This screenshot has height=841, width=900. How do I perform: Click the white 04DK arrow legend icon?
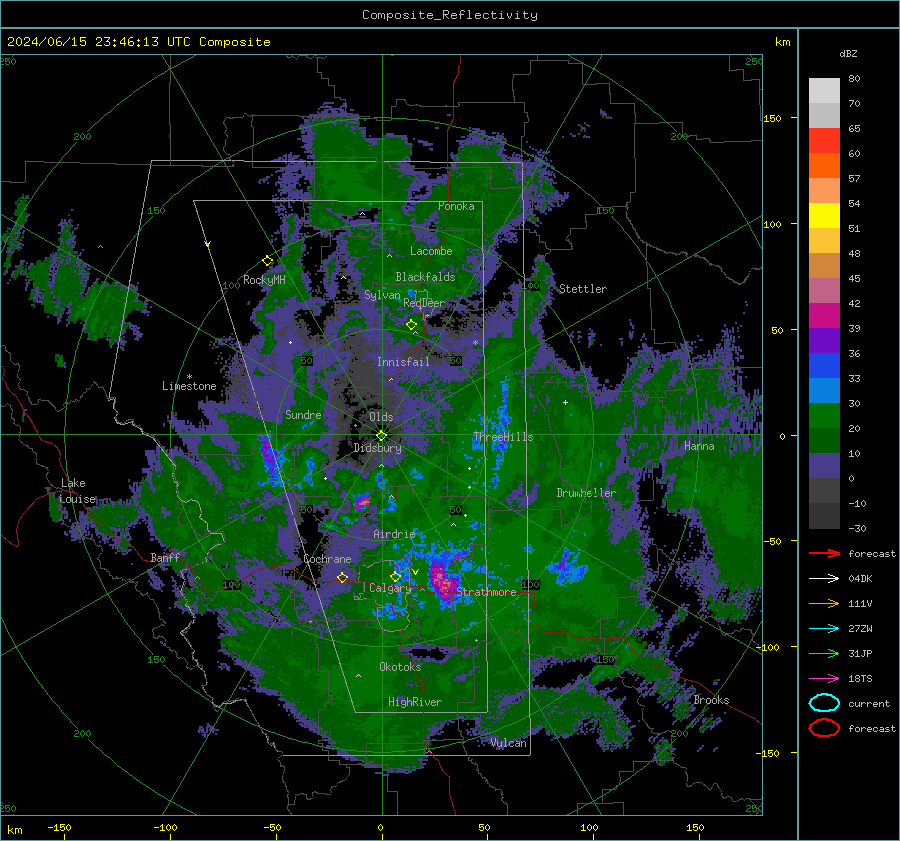[824, 578]
